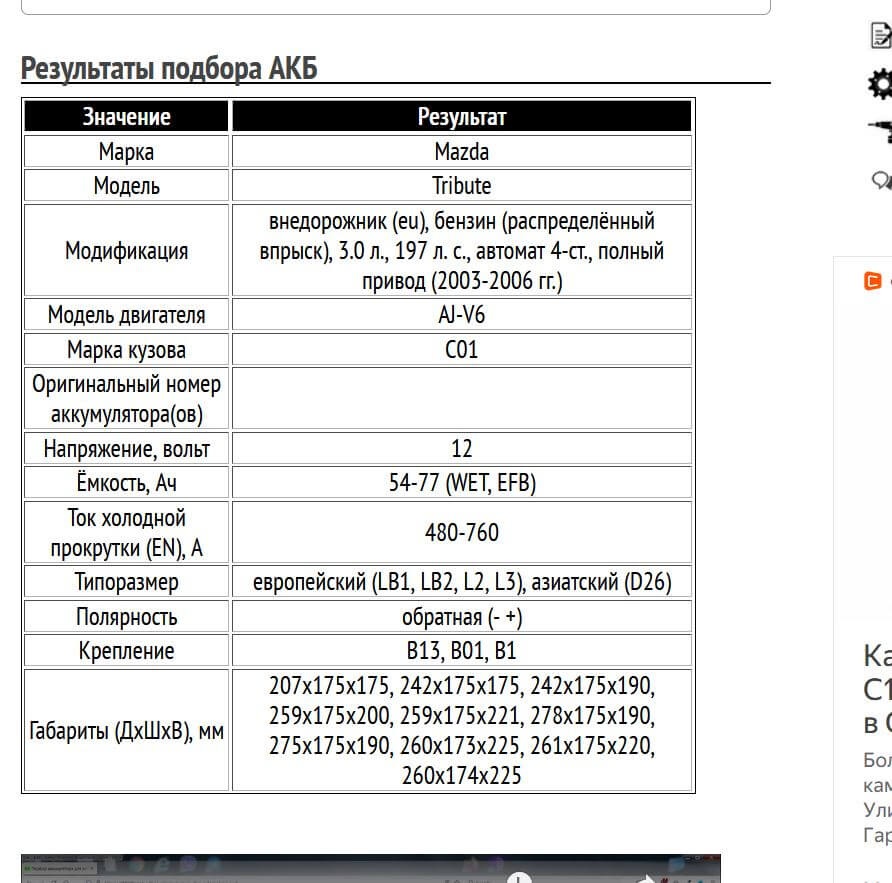Click the '54-77 (WET, EFB)' capacity value
Screen dimensions: 892x883
(461, 483)
